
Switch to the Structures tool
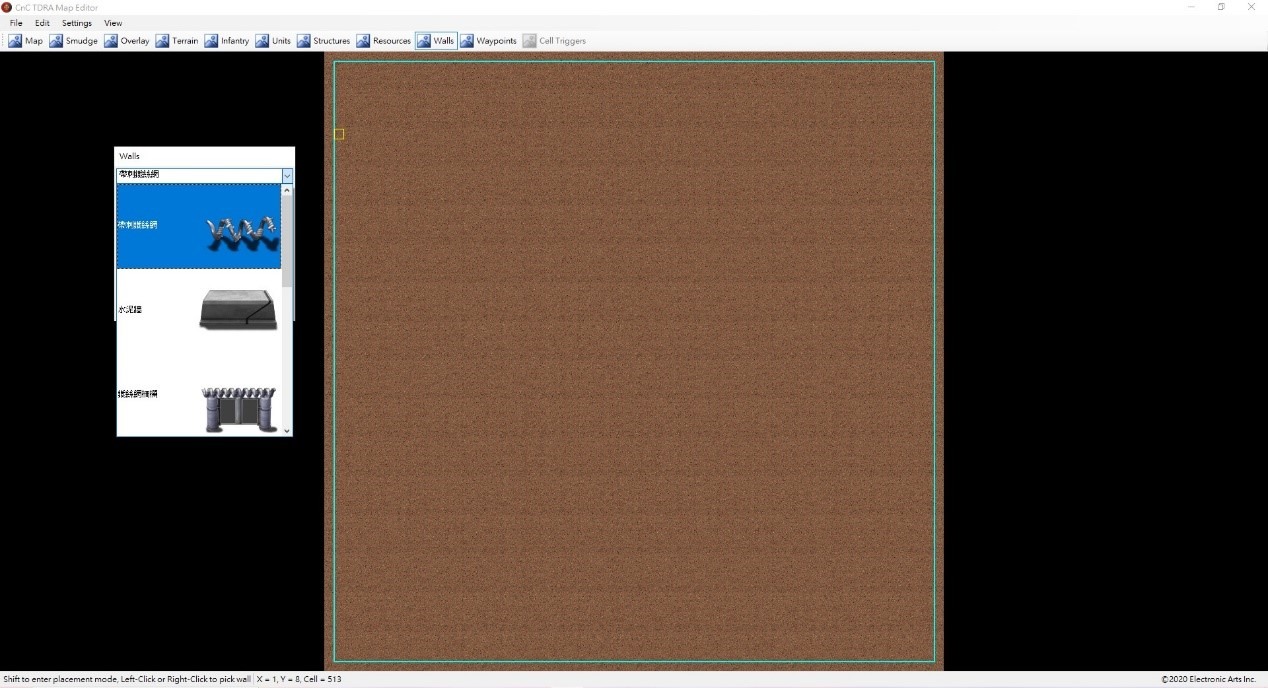(324, 41)
